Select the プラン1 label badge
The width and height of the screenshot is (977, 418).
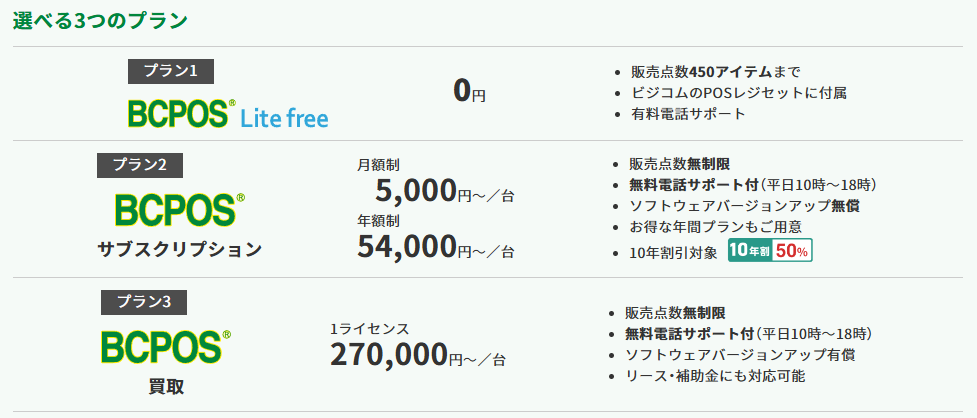point(171,71)
